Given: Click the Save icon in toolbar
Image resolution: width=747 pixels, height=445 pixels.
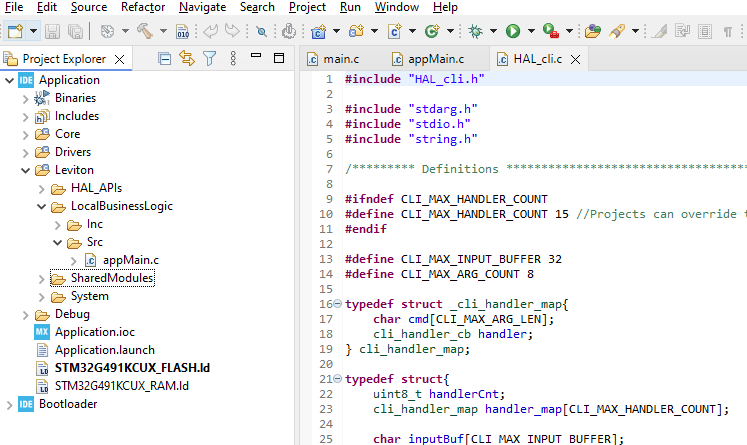Looking at the screenshot, I should click(52, 31).
